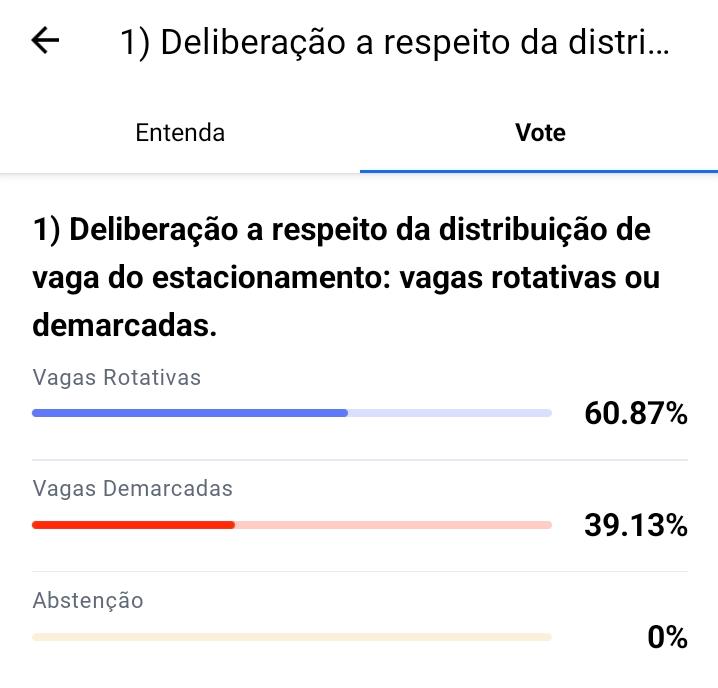Screen dimensions: 718x688
Task: Click the divider line below Vagas Rotativas row
Action: 360,459
